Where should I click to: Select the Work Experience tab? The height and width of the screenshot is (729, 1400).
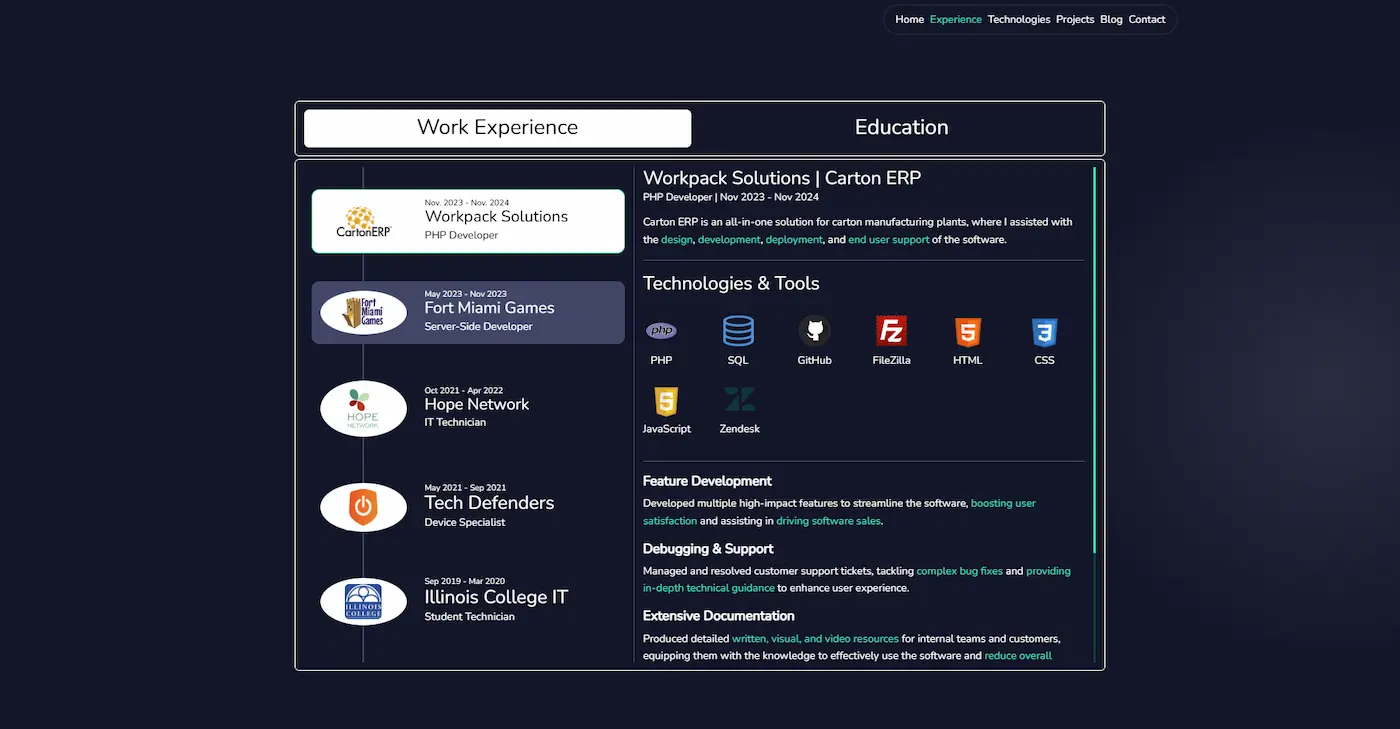click(x=497, y=128)
